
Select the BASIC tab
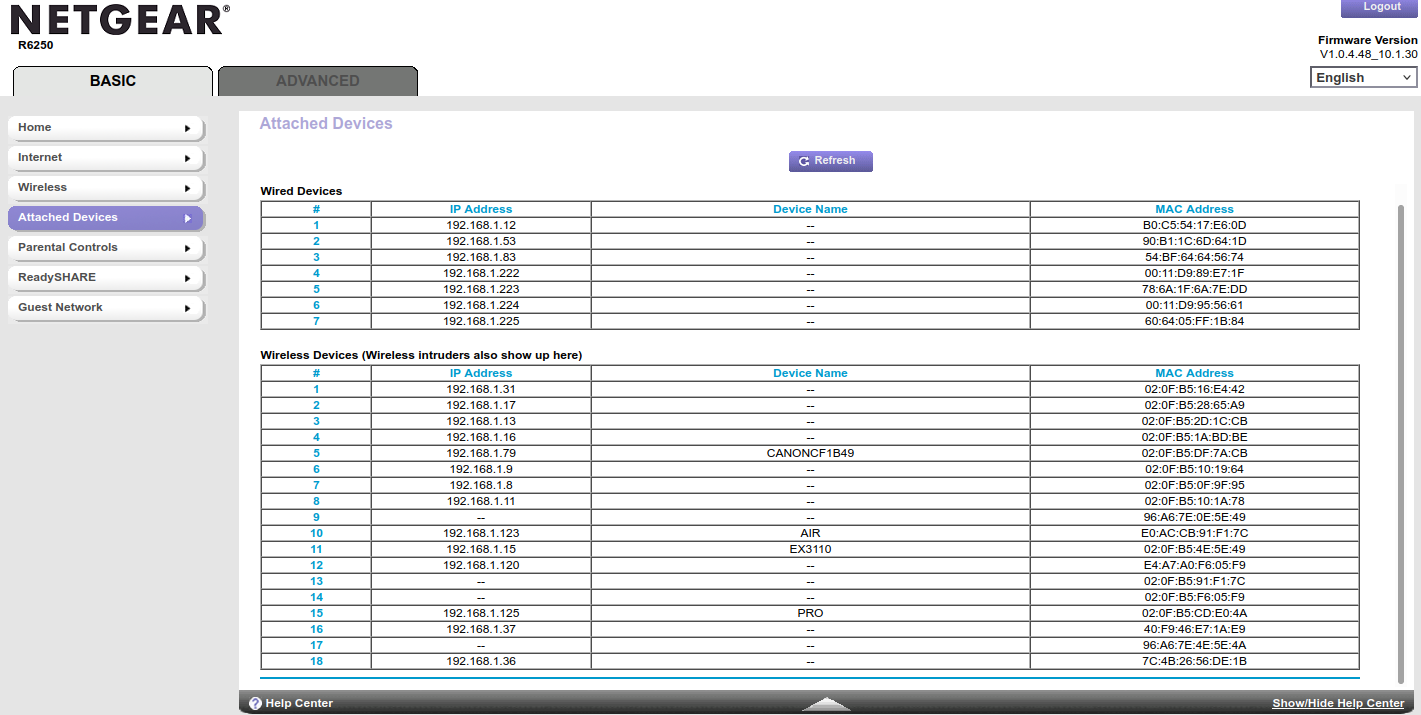pyautogui.click(x=113, y=81)
